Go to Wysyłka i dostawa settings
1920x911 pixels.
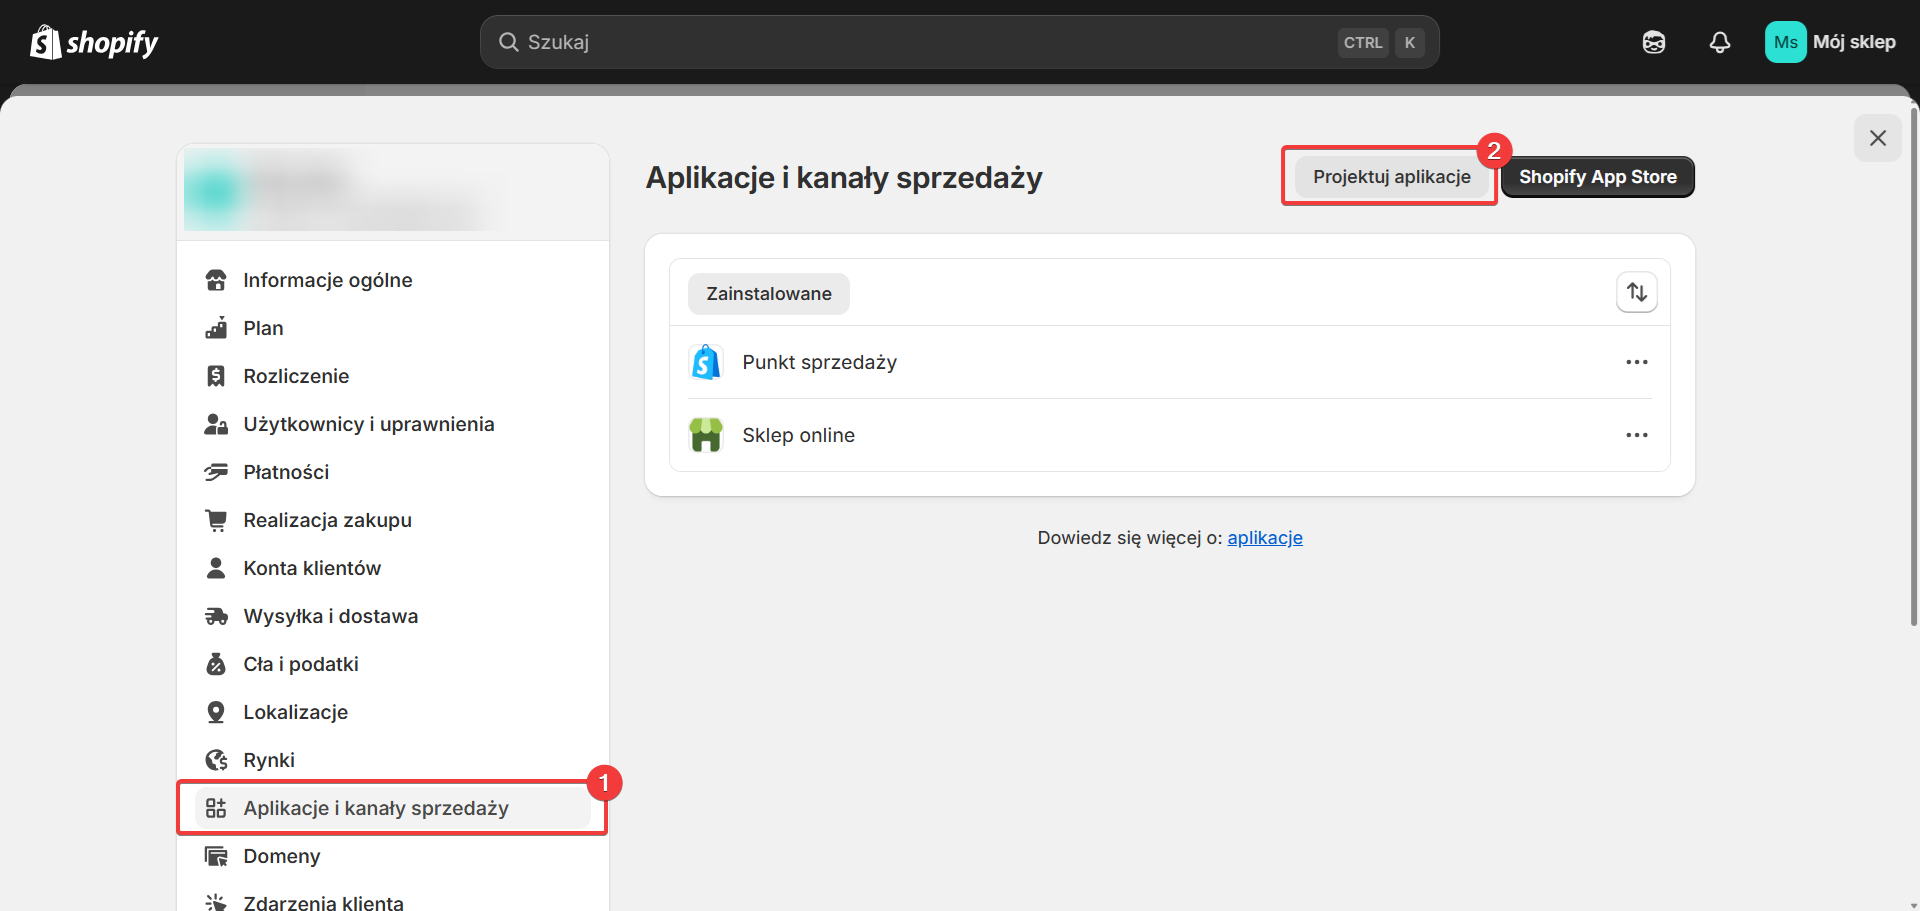tap(330, 616)
